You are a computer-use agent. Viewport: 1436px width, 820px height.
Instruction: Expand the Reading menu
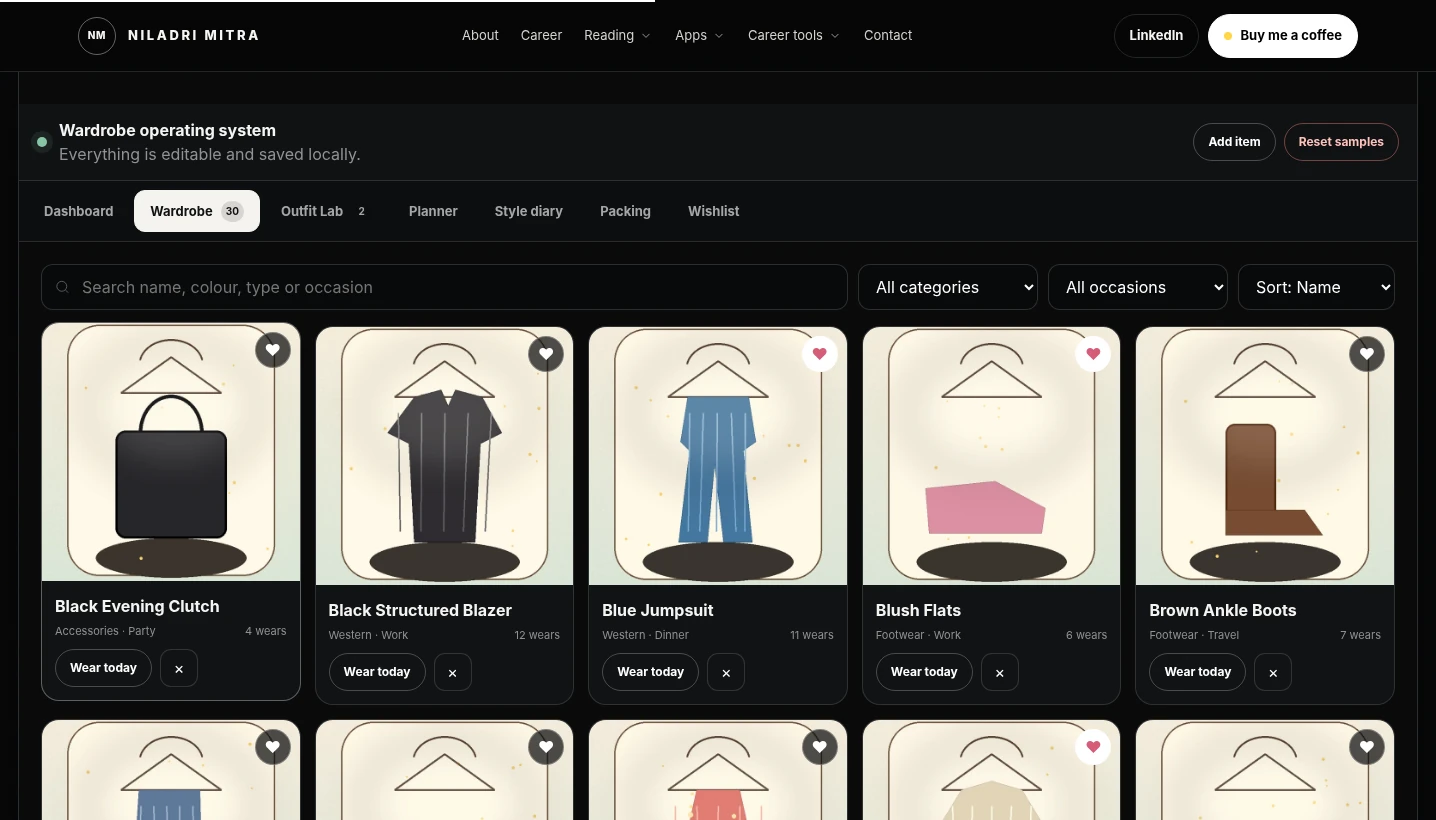(617, 35)
